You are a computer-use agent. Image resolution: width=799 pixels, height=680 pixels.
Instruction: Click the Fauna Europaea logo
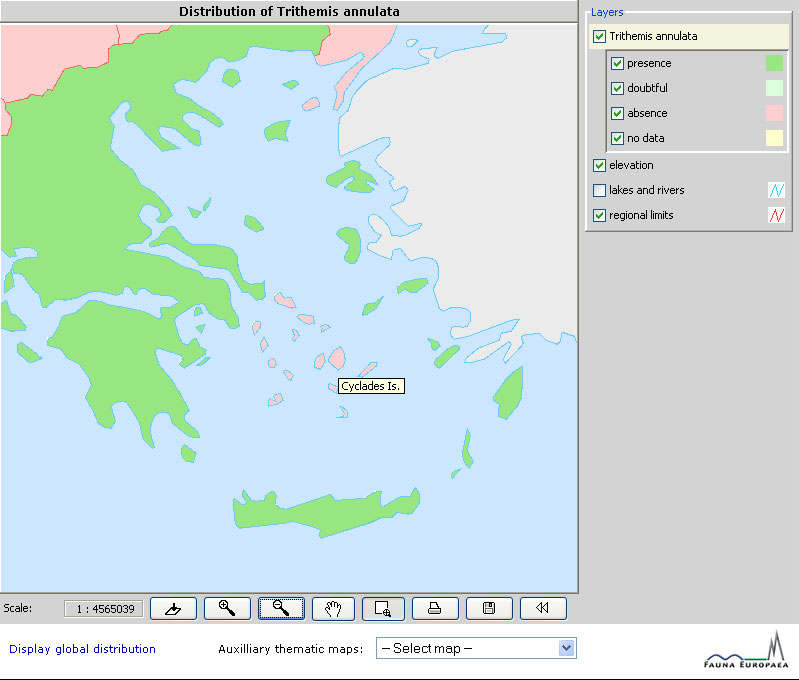coord(747,650)
